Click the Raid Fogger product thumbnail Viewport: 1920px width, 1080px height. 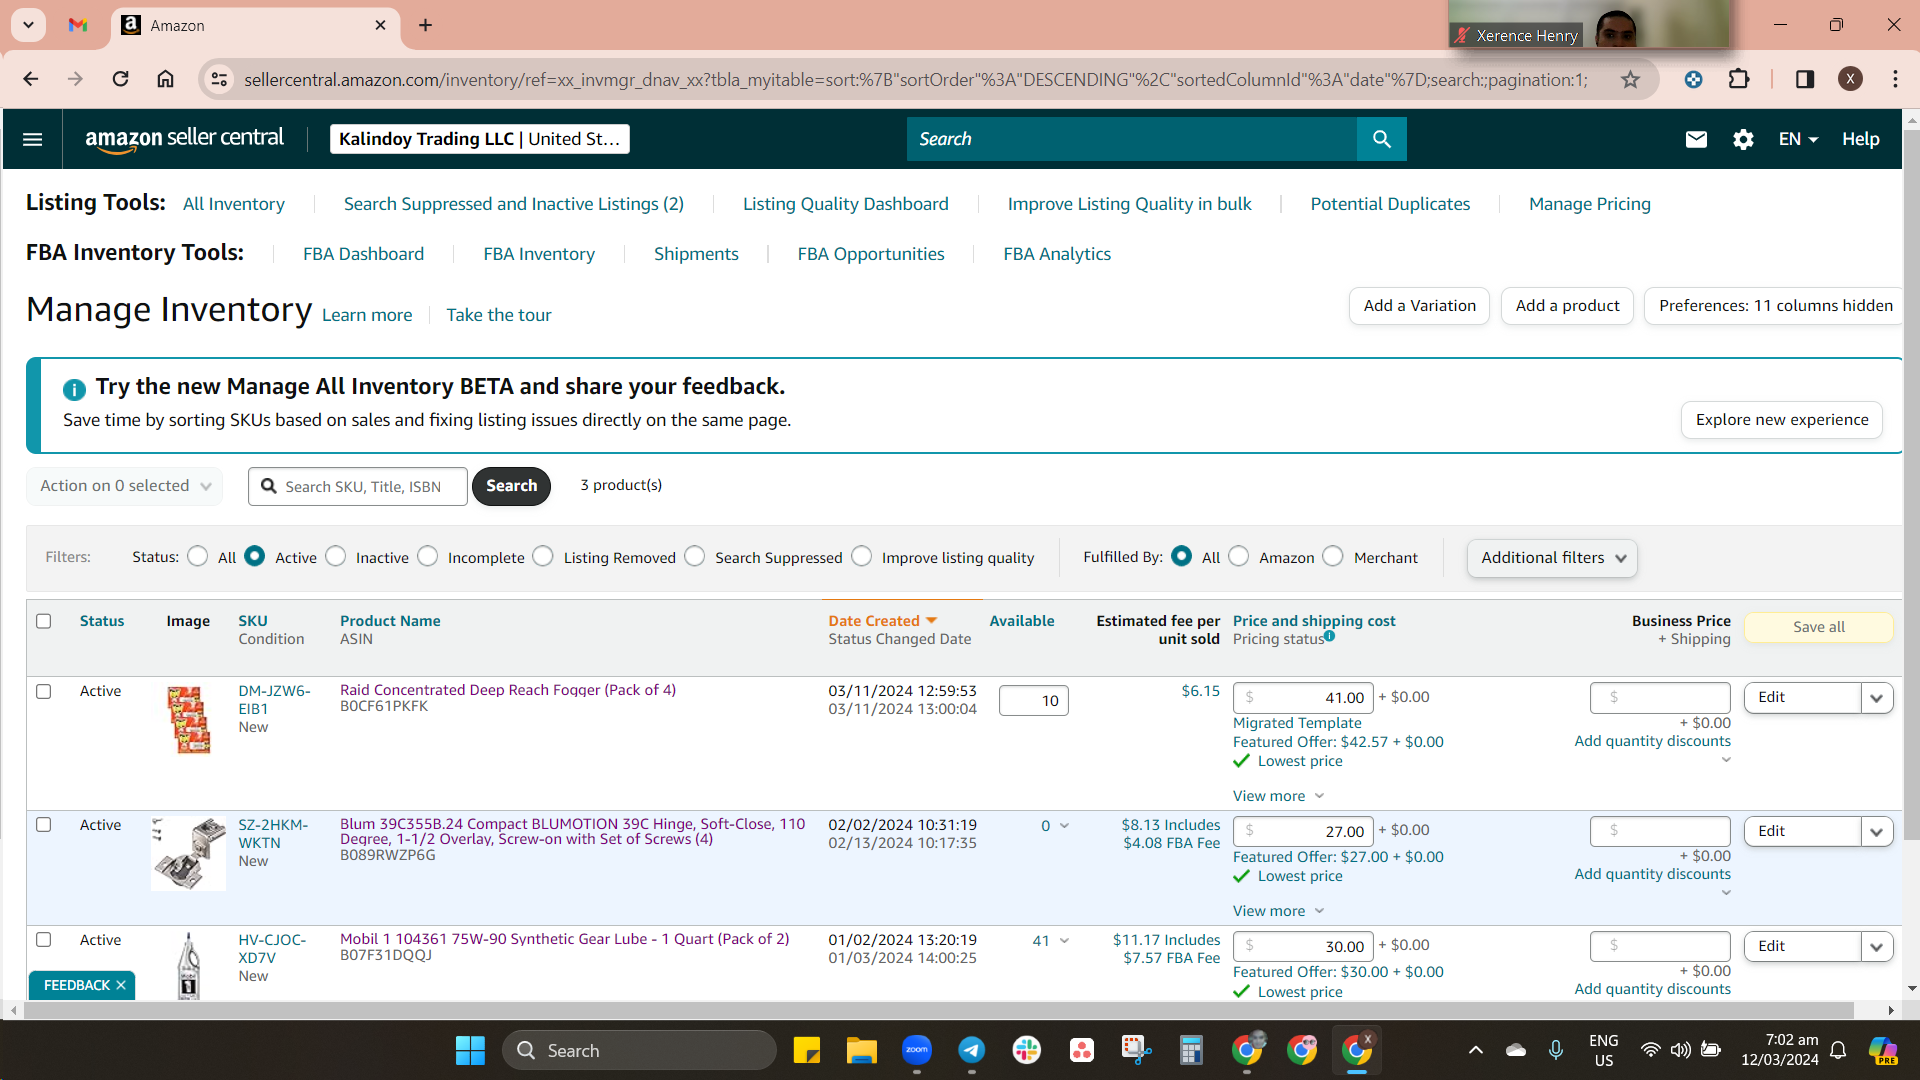[189, 719]
